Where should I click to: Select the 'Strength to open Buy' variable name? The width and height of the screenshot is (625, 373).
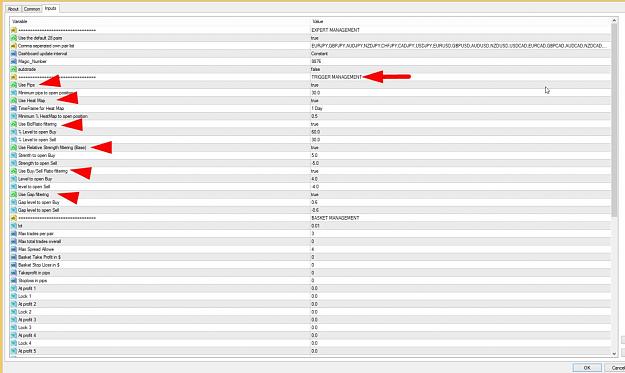click(37, 155)
